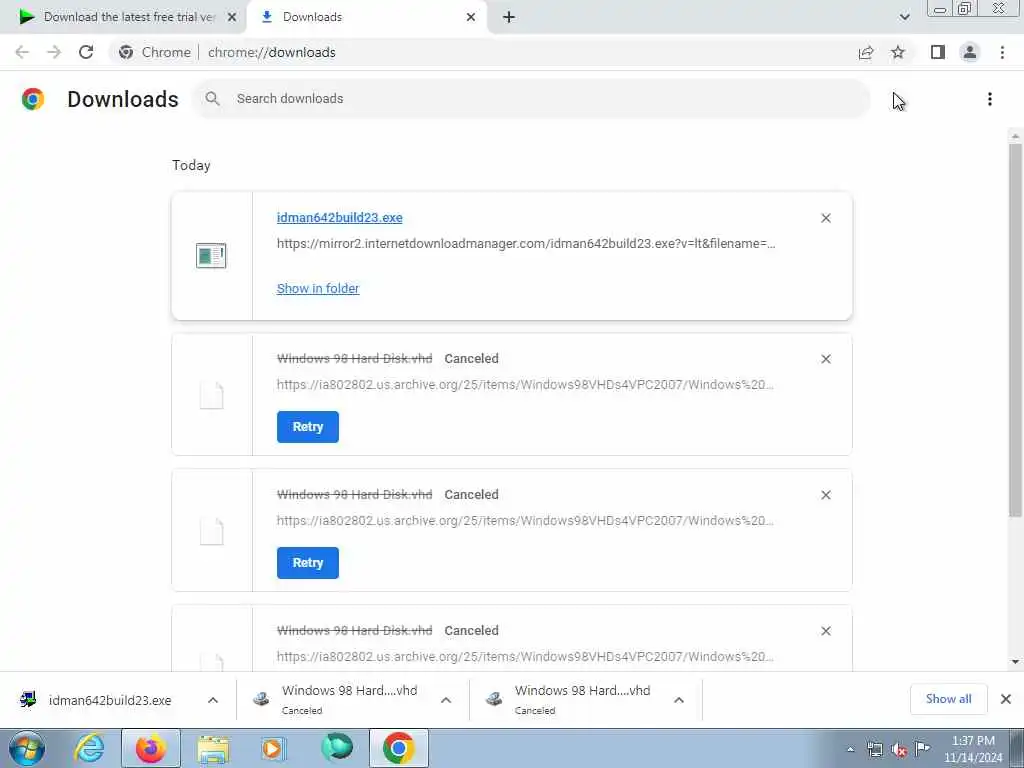Close the Download the latest free trial tab
The height and width of the screenshot is (768, 1024).
[x=232, y=17]
